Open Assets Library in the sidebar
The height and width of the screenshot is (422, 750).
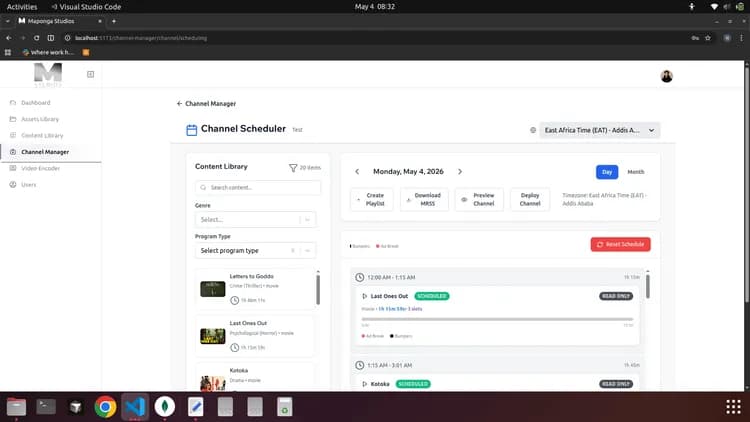[50, 119]
